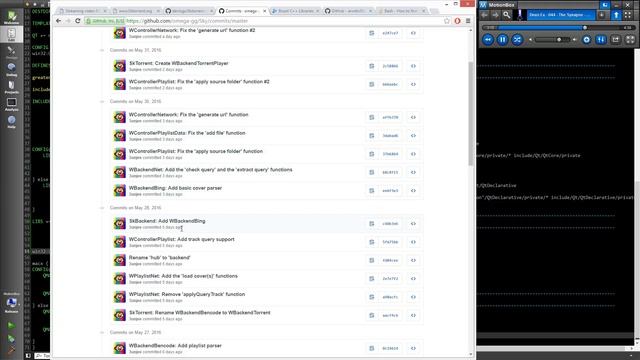This screenshot has height=360, width=640.
Task: Switch to the second Chrome tab
Action: [x=136, y=11]
